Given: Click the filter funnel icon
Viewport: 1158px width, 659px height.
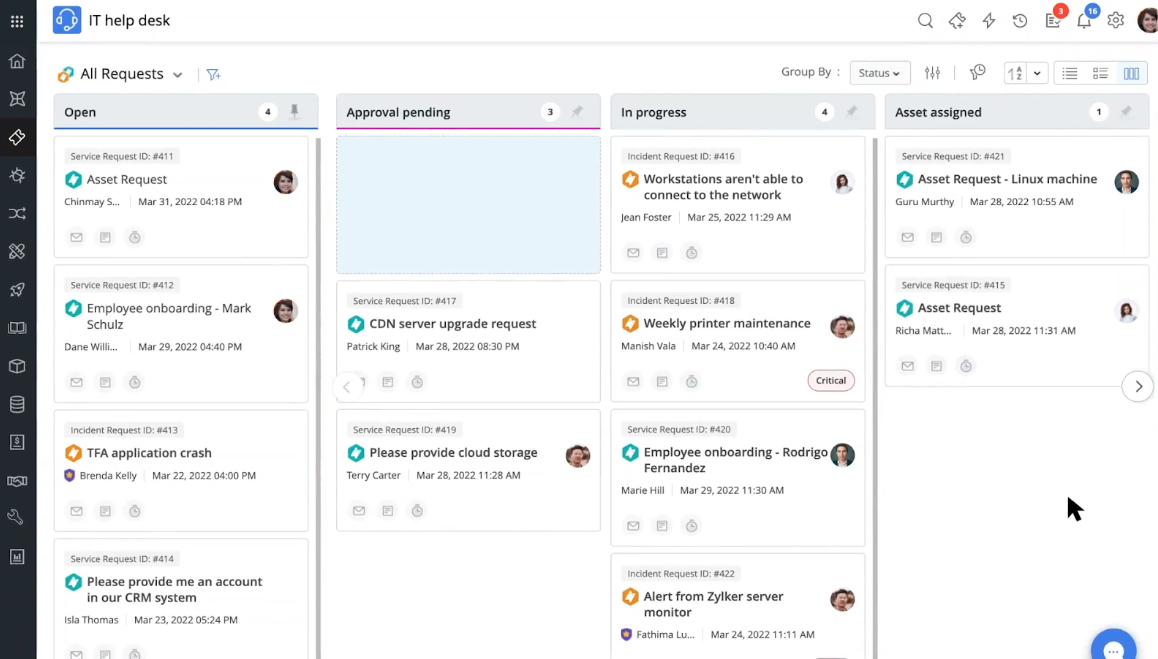Looking at the screenshot, I should (213, 74).
